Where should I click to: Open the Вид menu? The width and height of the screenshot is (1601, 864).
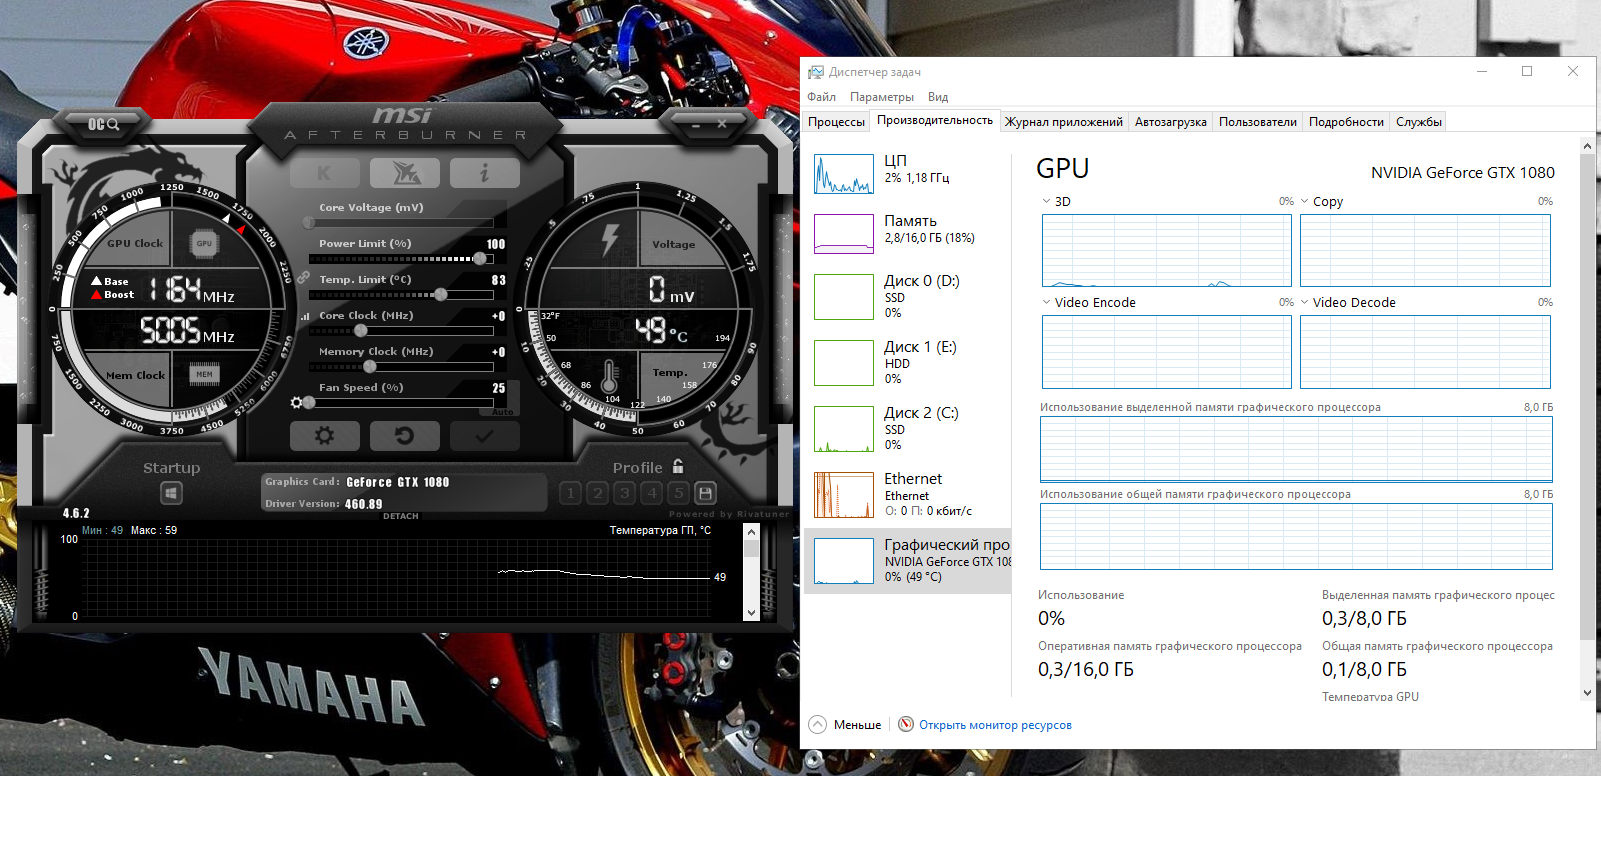(x=938, y=97)
